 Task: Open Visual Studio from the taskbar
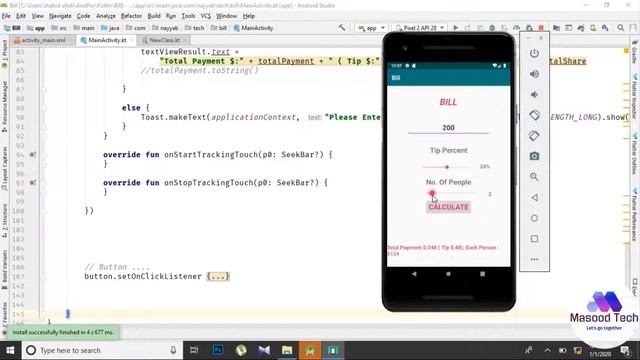(x=264, y=350)
